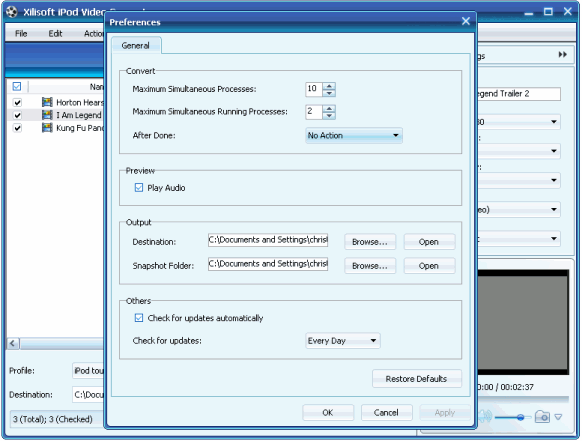Expand the second settings panel dropdown
Viewport: 582px width, 441px height.
pos(554,151)
